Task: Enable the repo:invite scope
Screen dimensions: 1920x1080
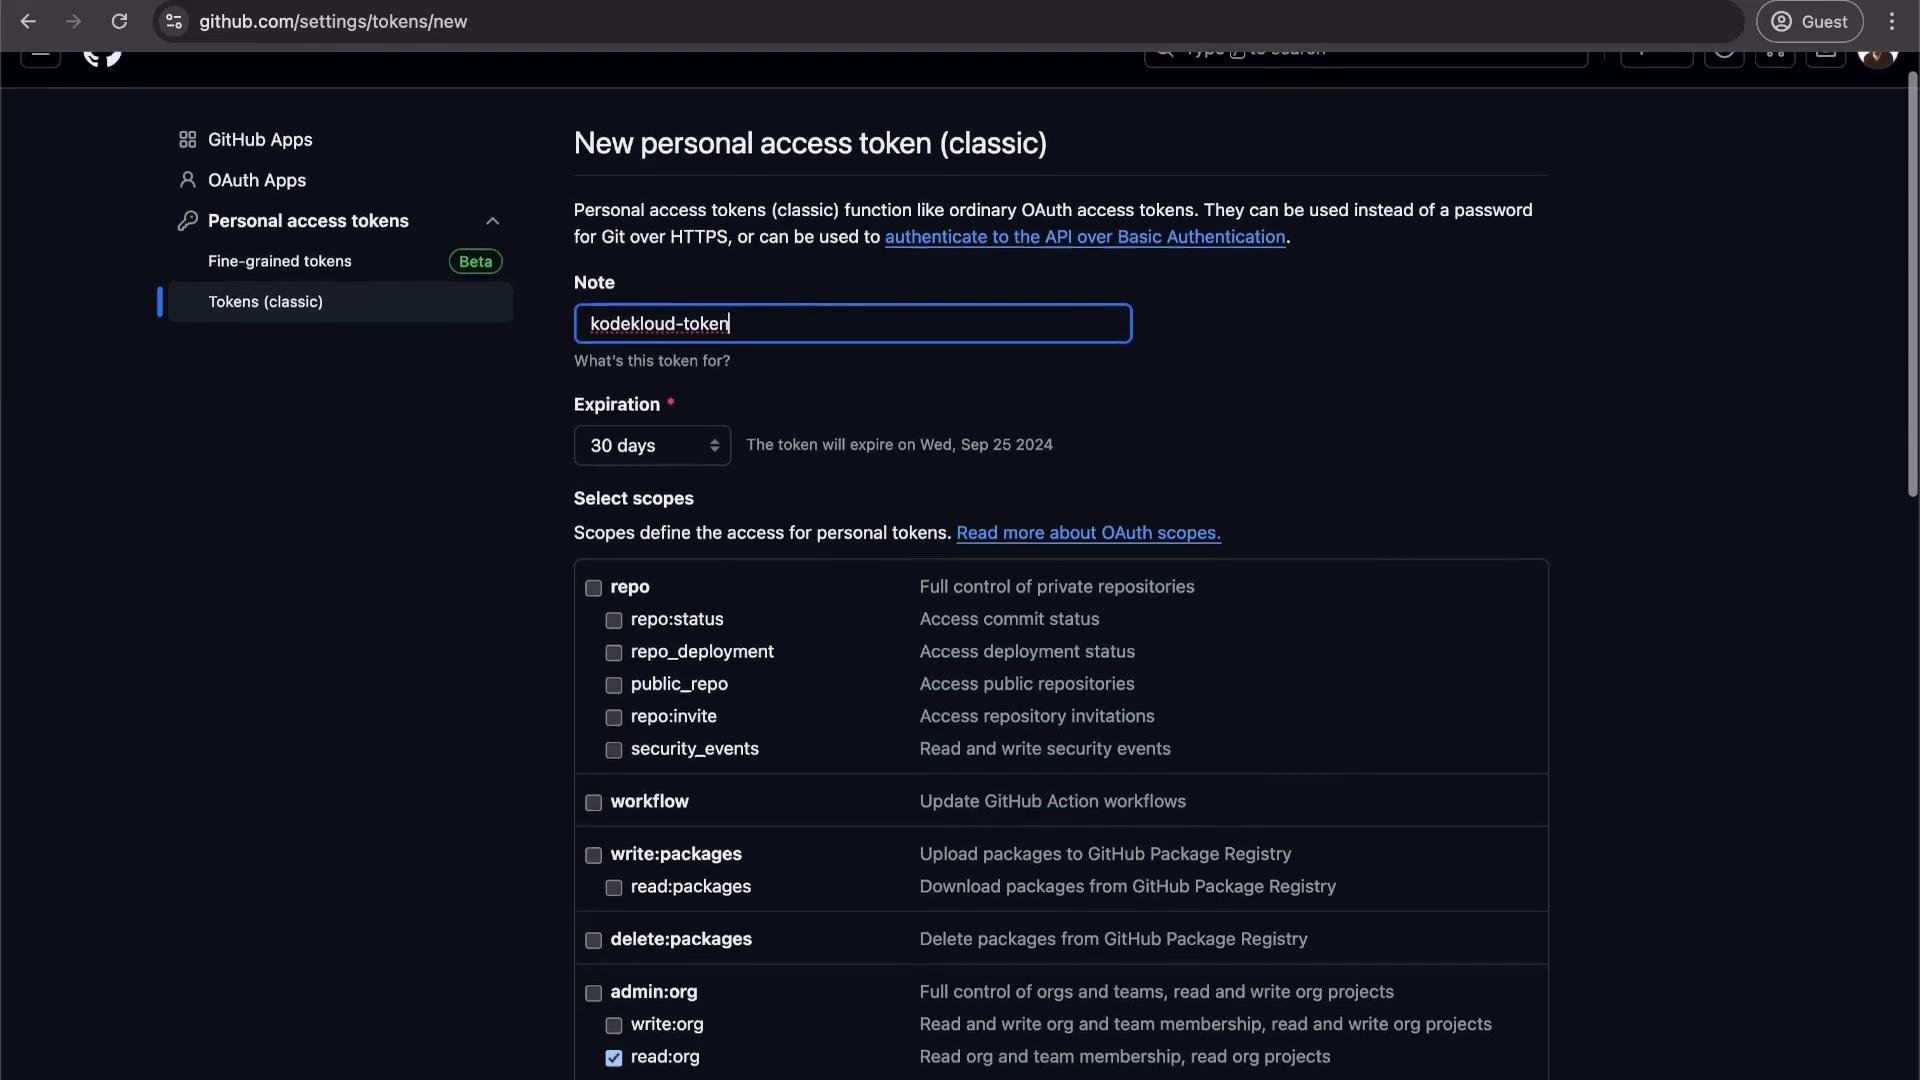Action: pos(614,718)
